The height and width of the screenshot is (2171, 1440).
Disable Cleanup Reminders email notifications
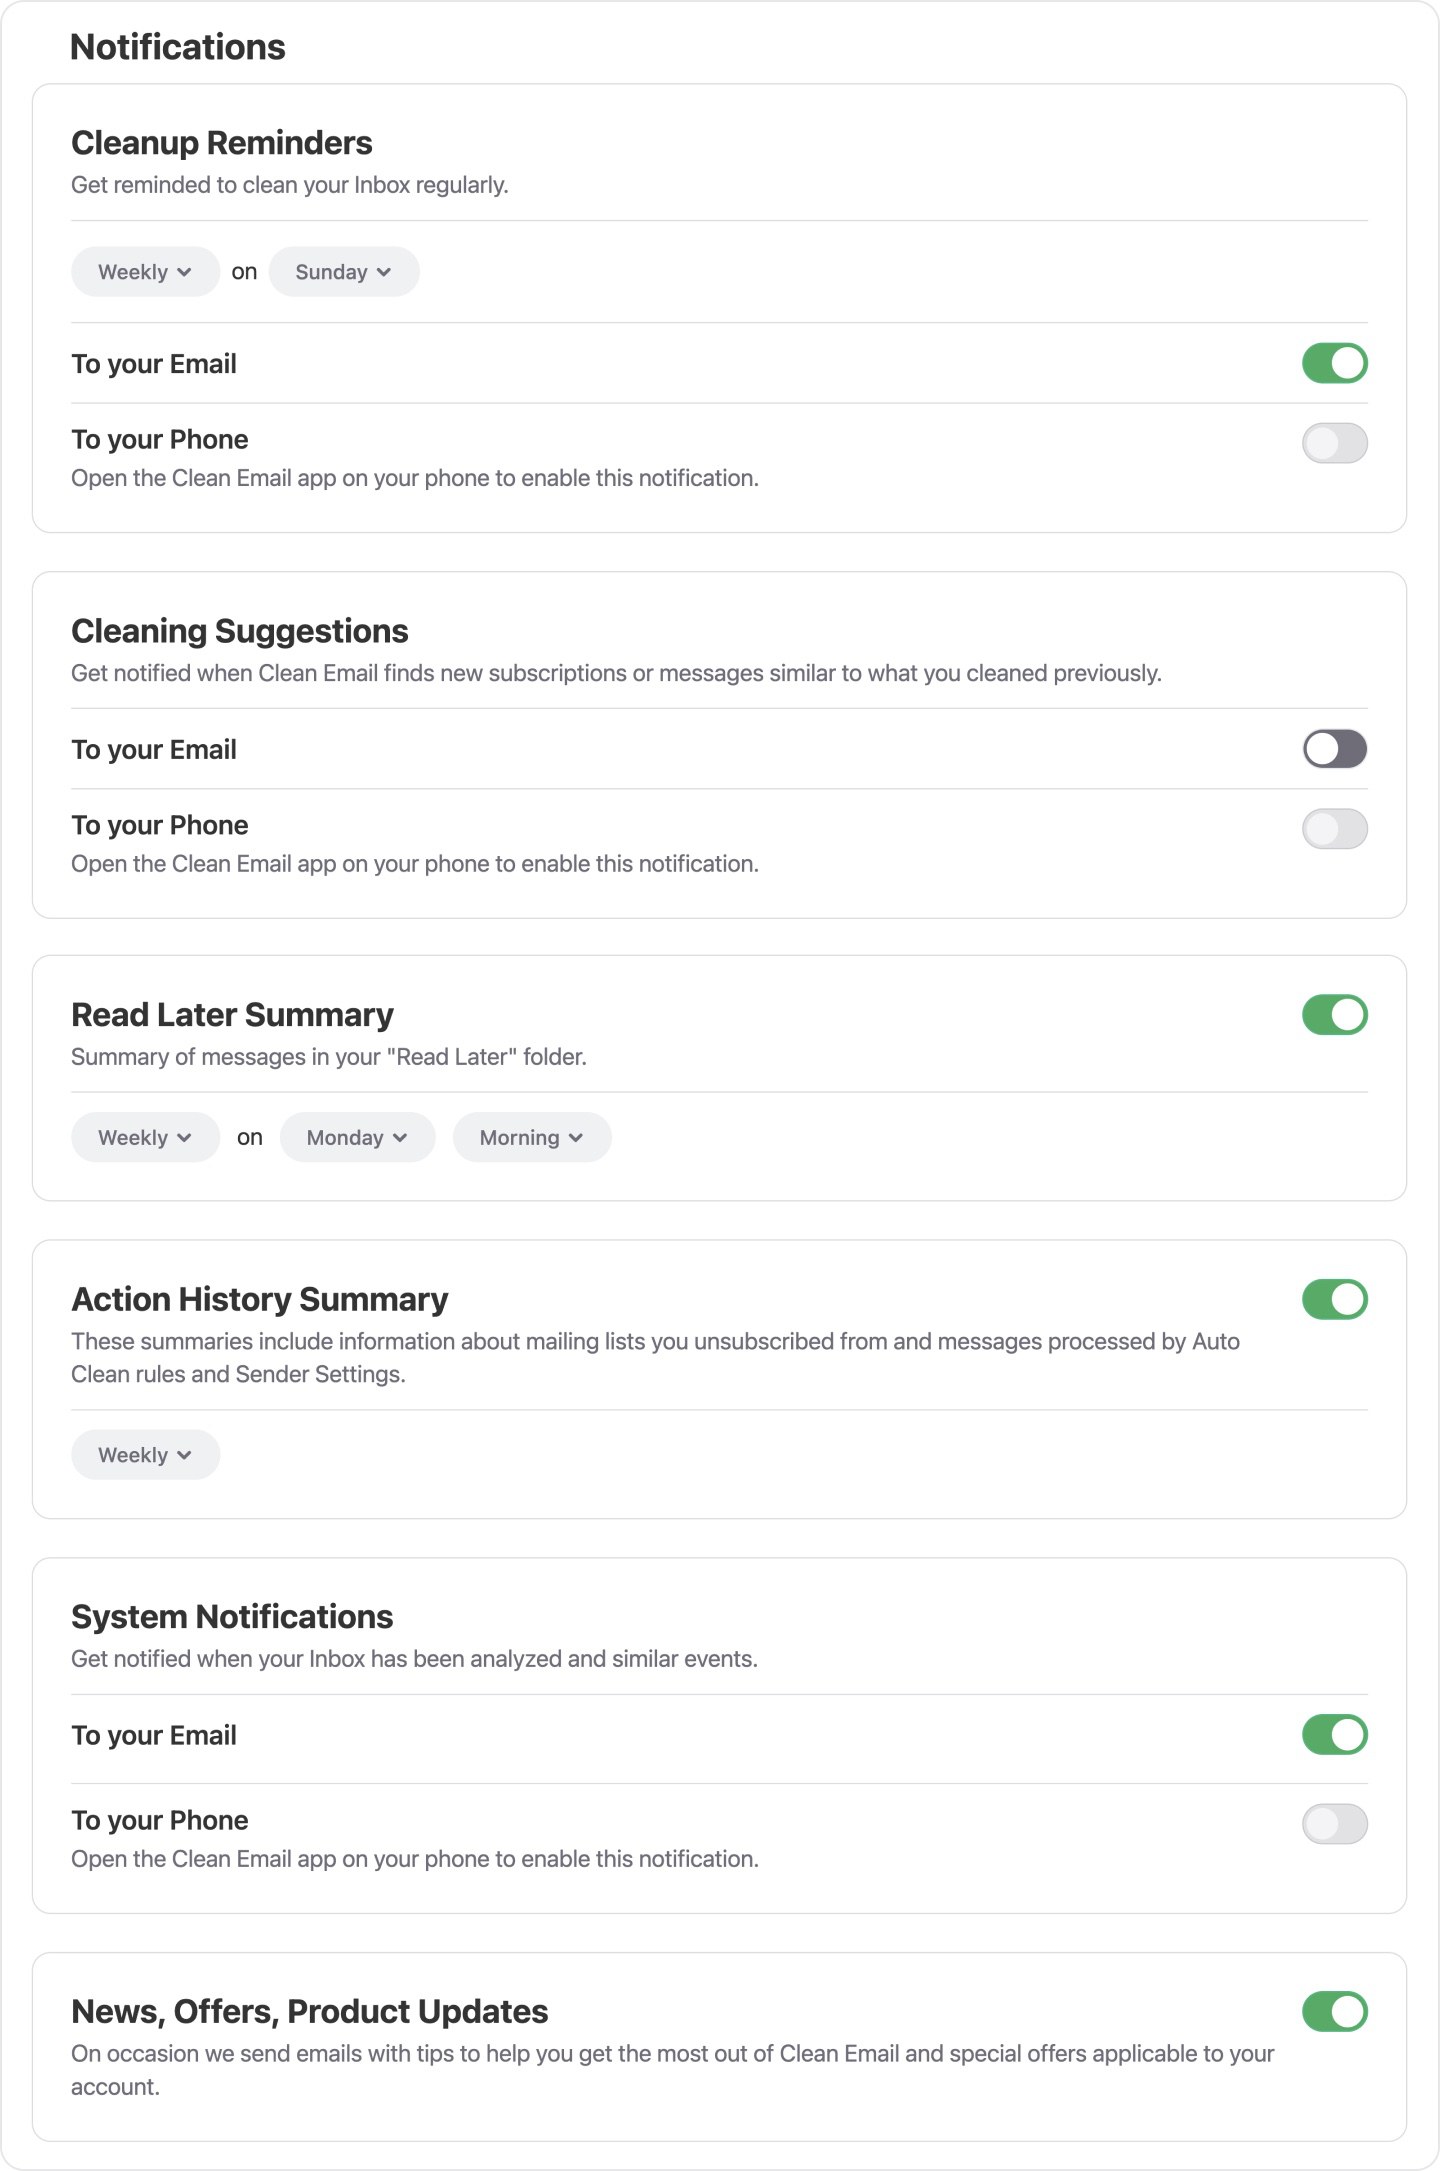pyautogui.click(x=1334, y=362)
